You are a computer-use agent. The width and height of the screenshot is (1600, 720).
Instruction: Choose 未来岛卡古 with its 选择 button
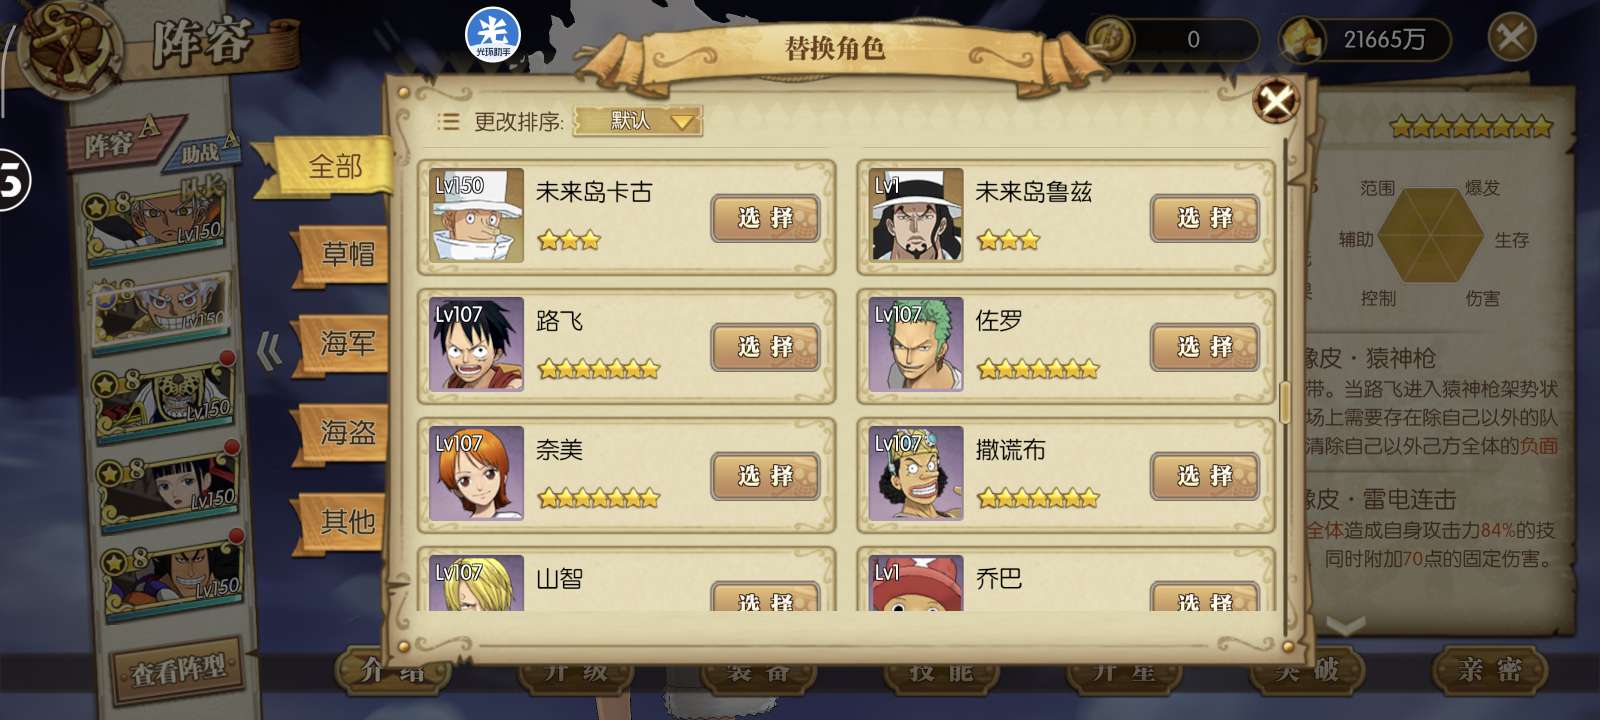(765, 218)
